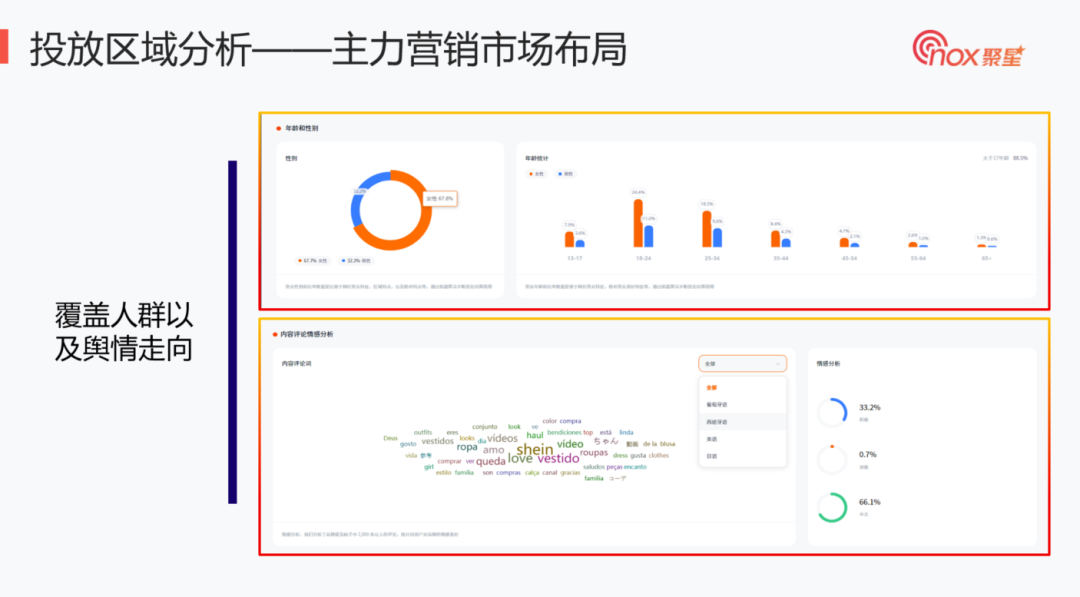1080x597 pixels.
Task: Click the orange dot icon beside 内容评论情感分析
Action: pos(277,334)
